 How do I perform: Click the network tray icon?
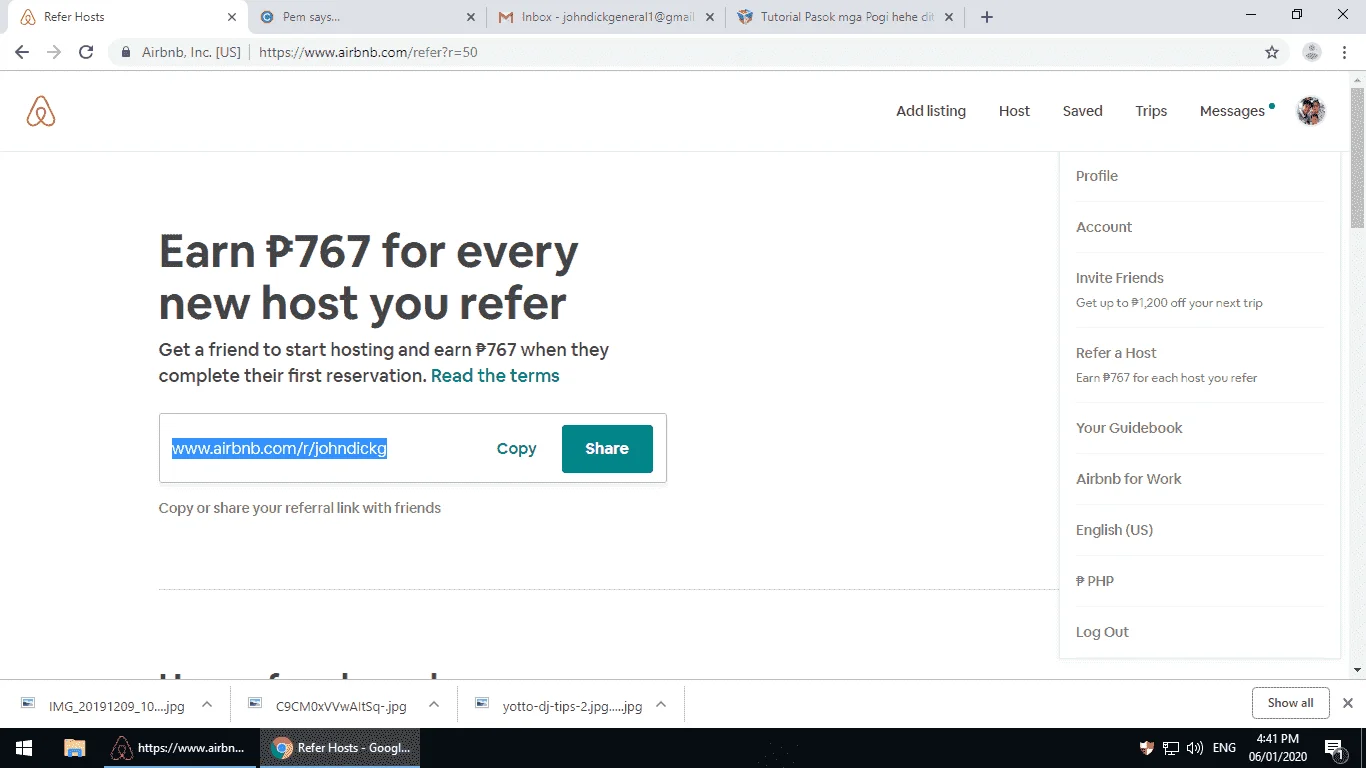click(1171, 748)
